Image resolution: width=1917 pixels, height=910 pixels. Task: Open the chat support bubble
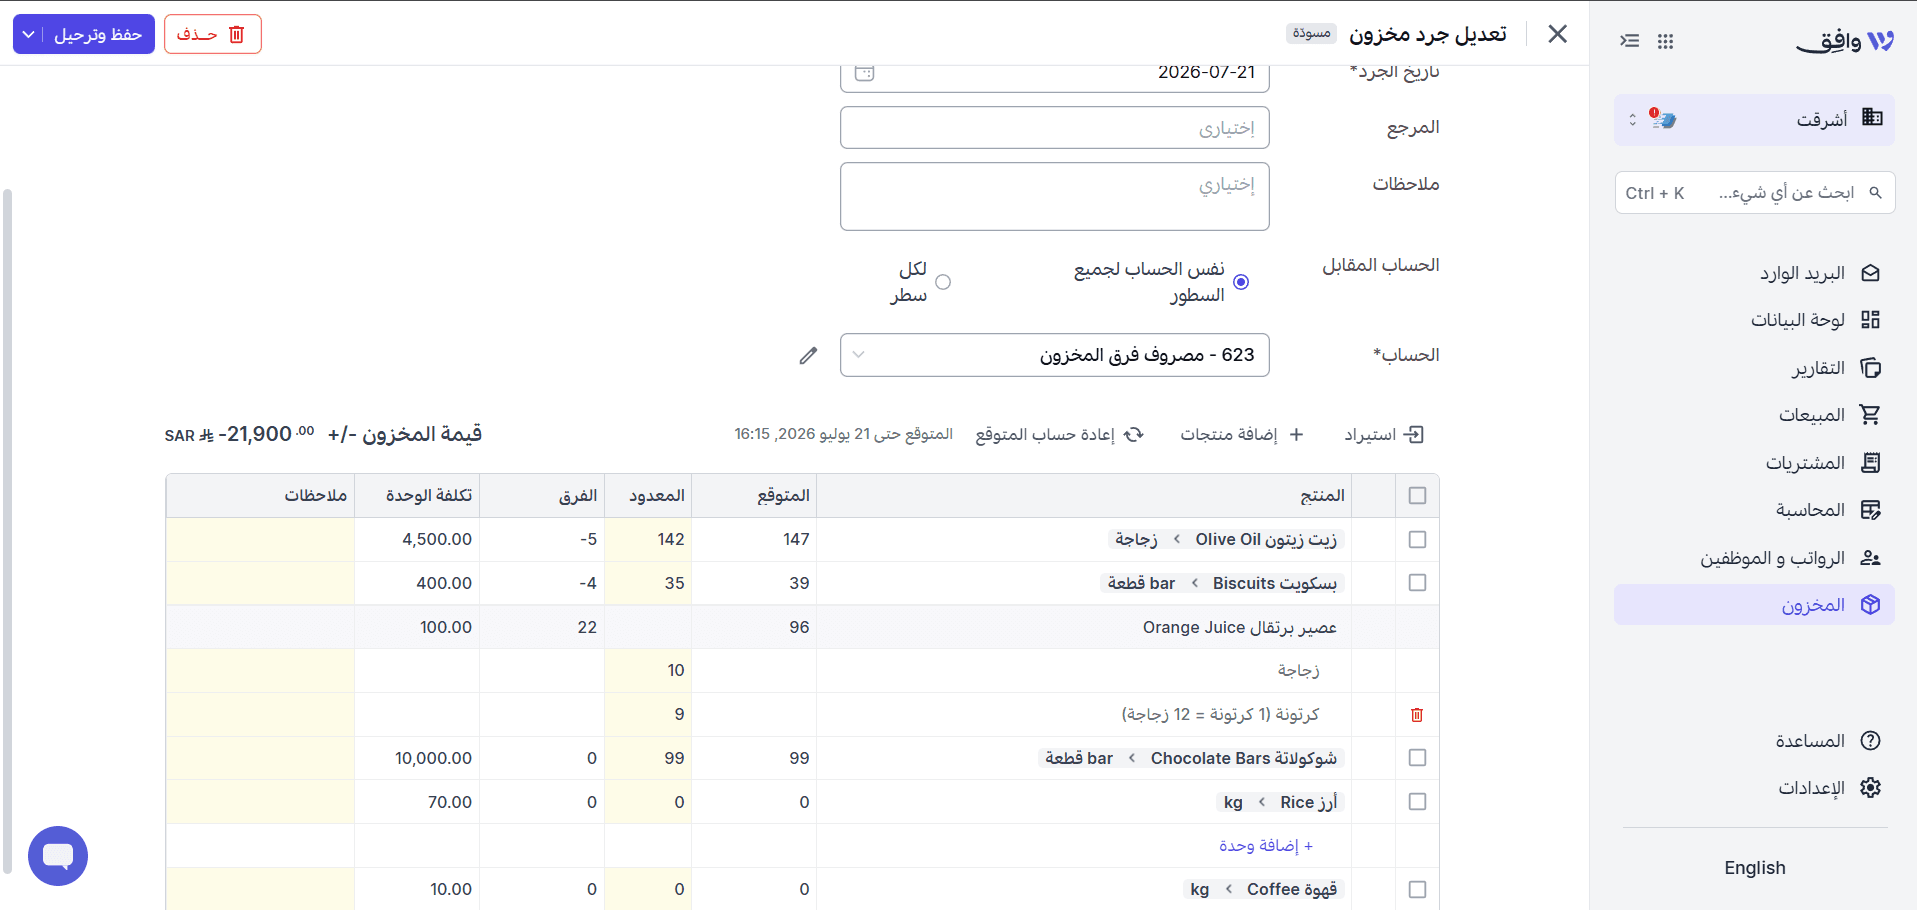(58, 856)
